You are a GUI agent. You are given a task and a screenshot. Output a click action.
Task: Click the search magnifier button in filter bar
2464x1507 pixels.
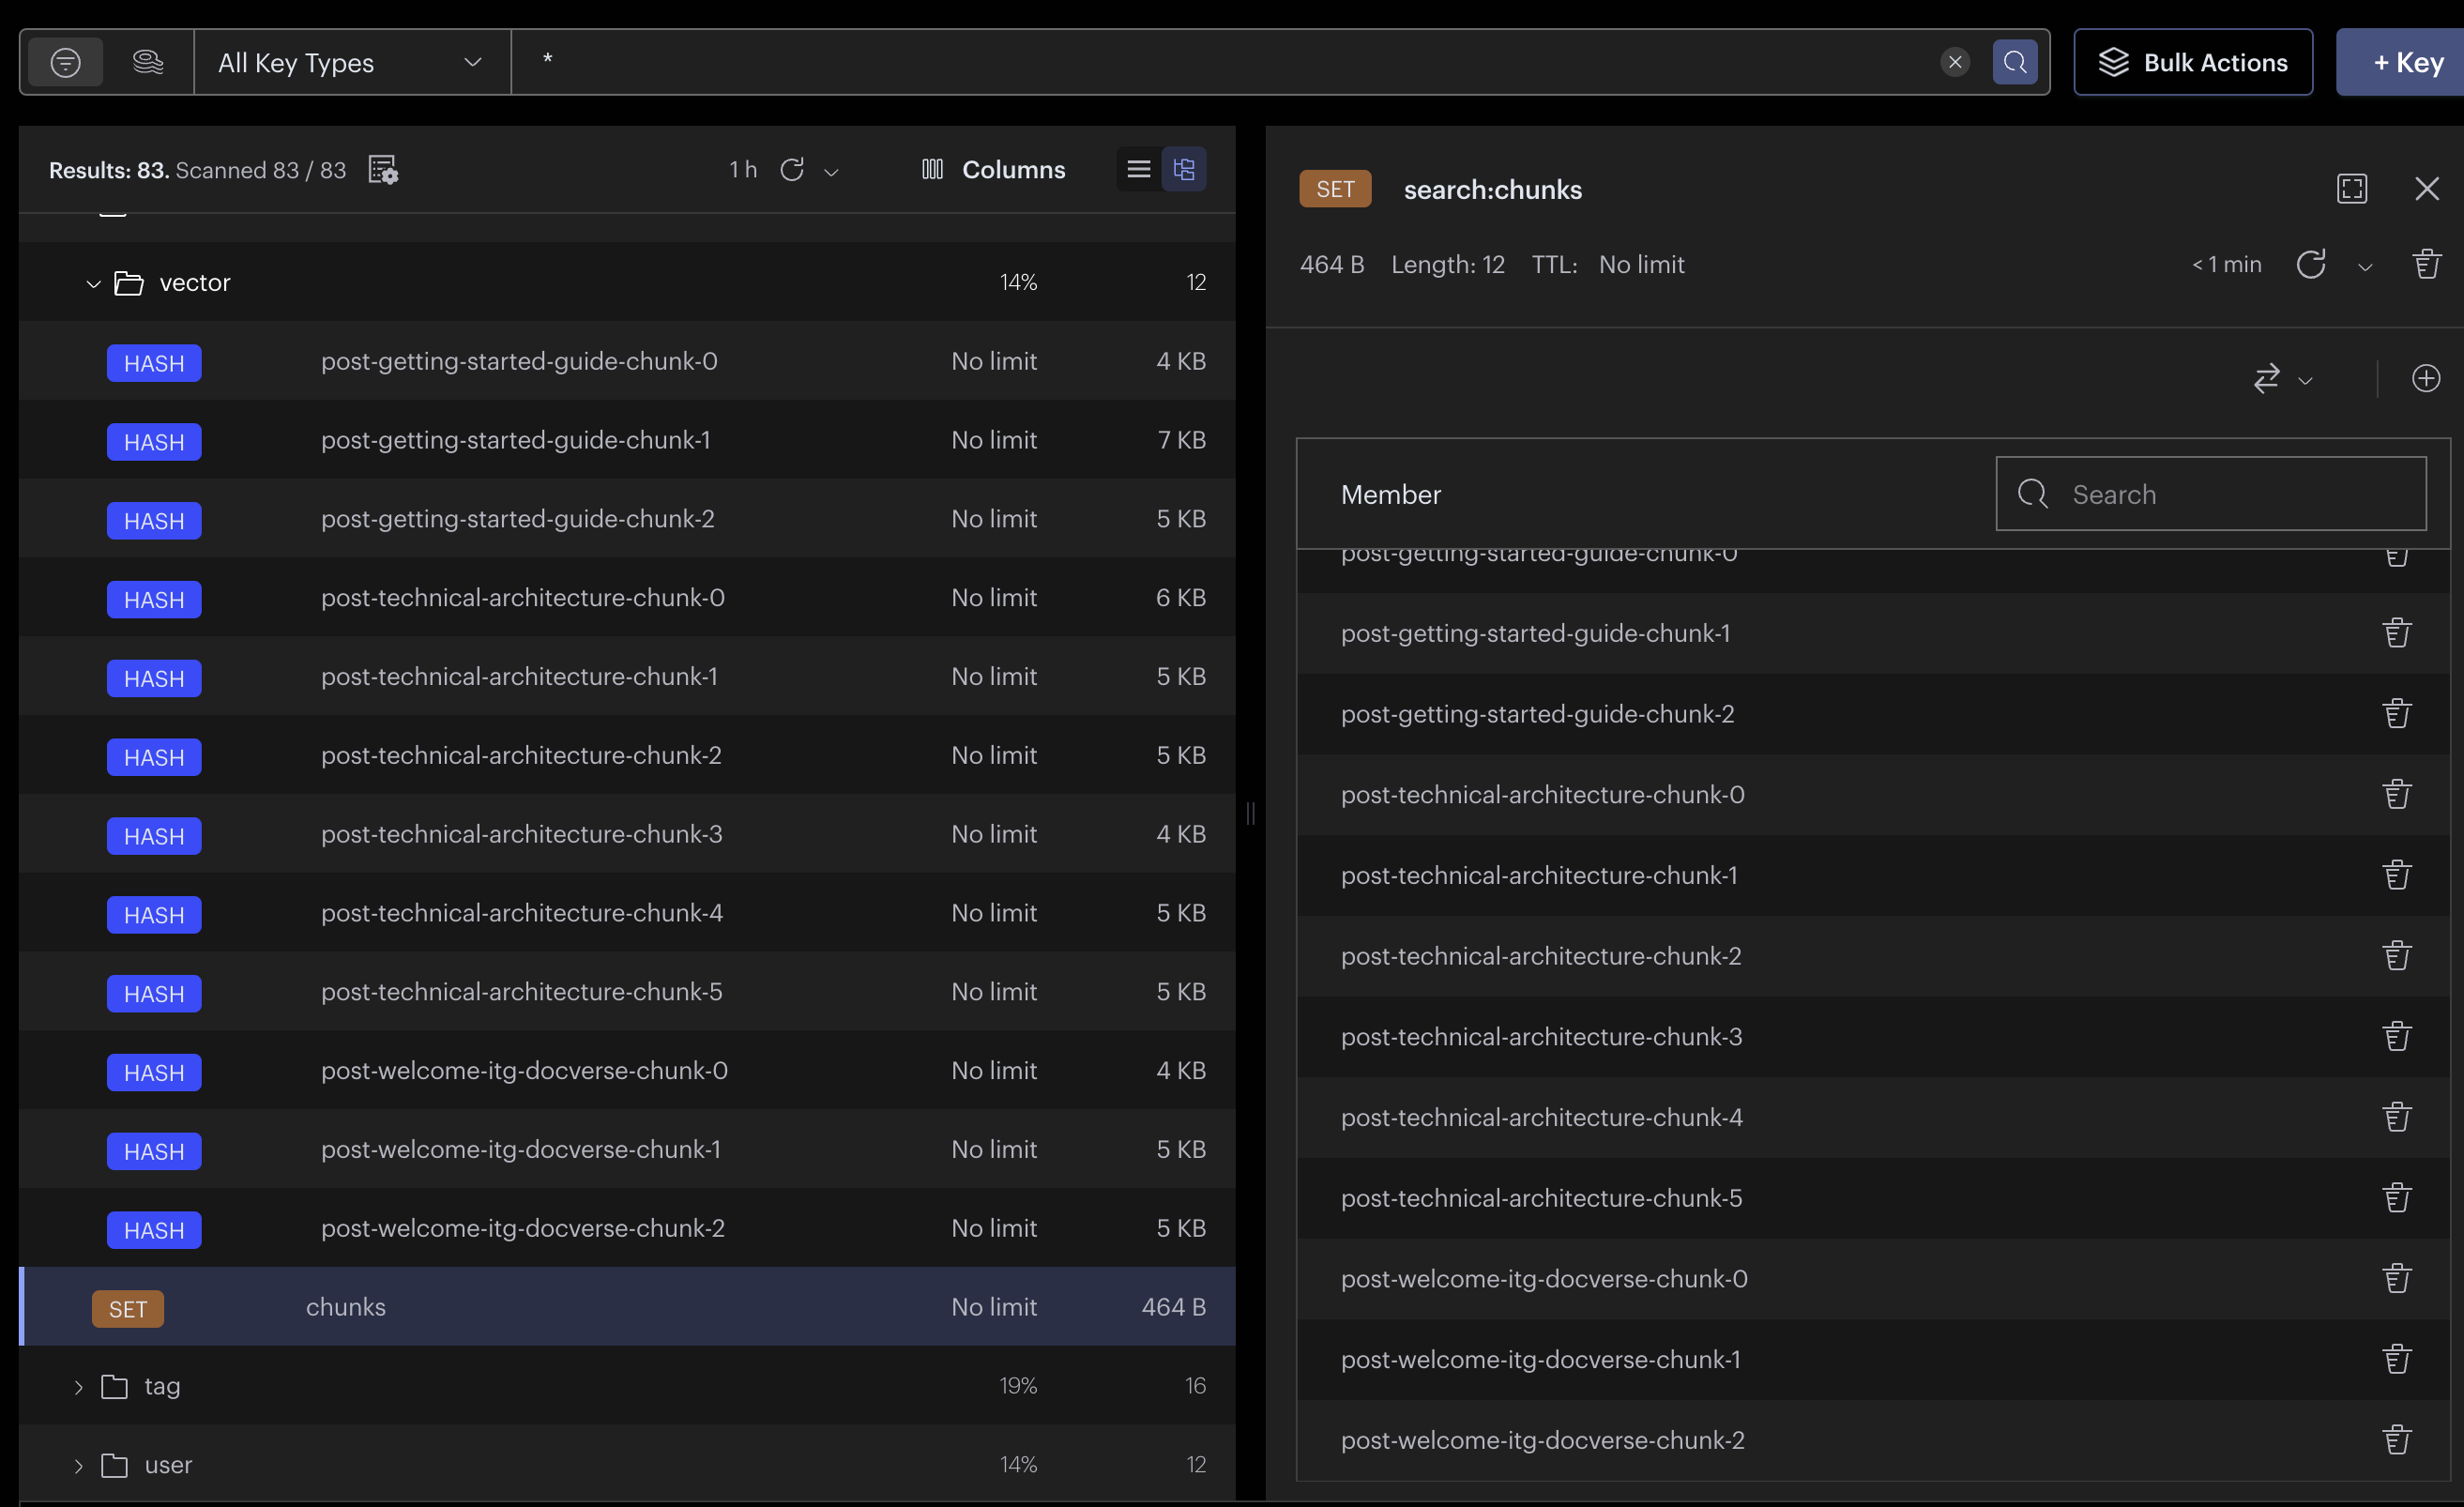(x=2014, y=62)
